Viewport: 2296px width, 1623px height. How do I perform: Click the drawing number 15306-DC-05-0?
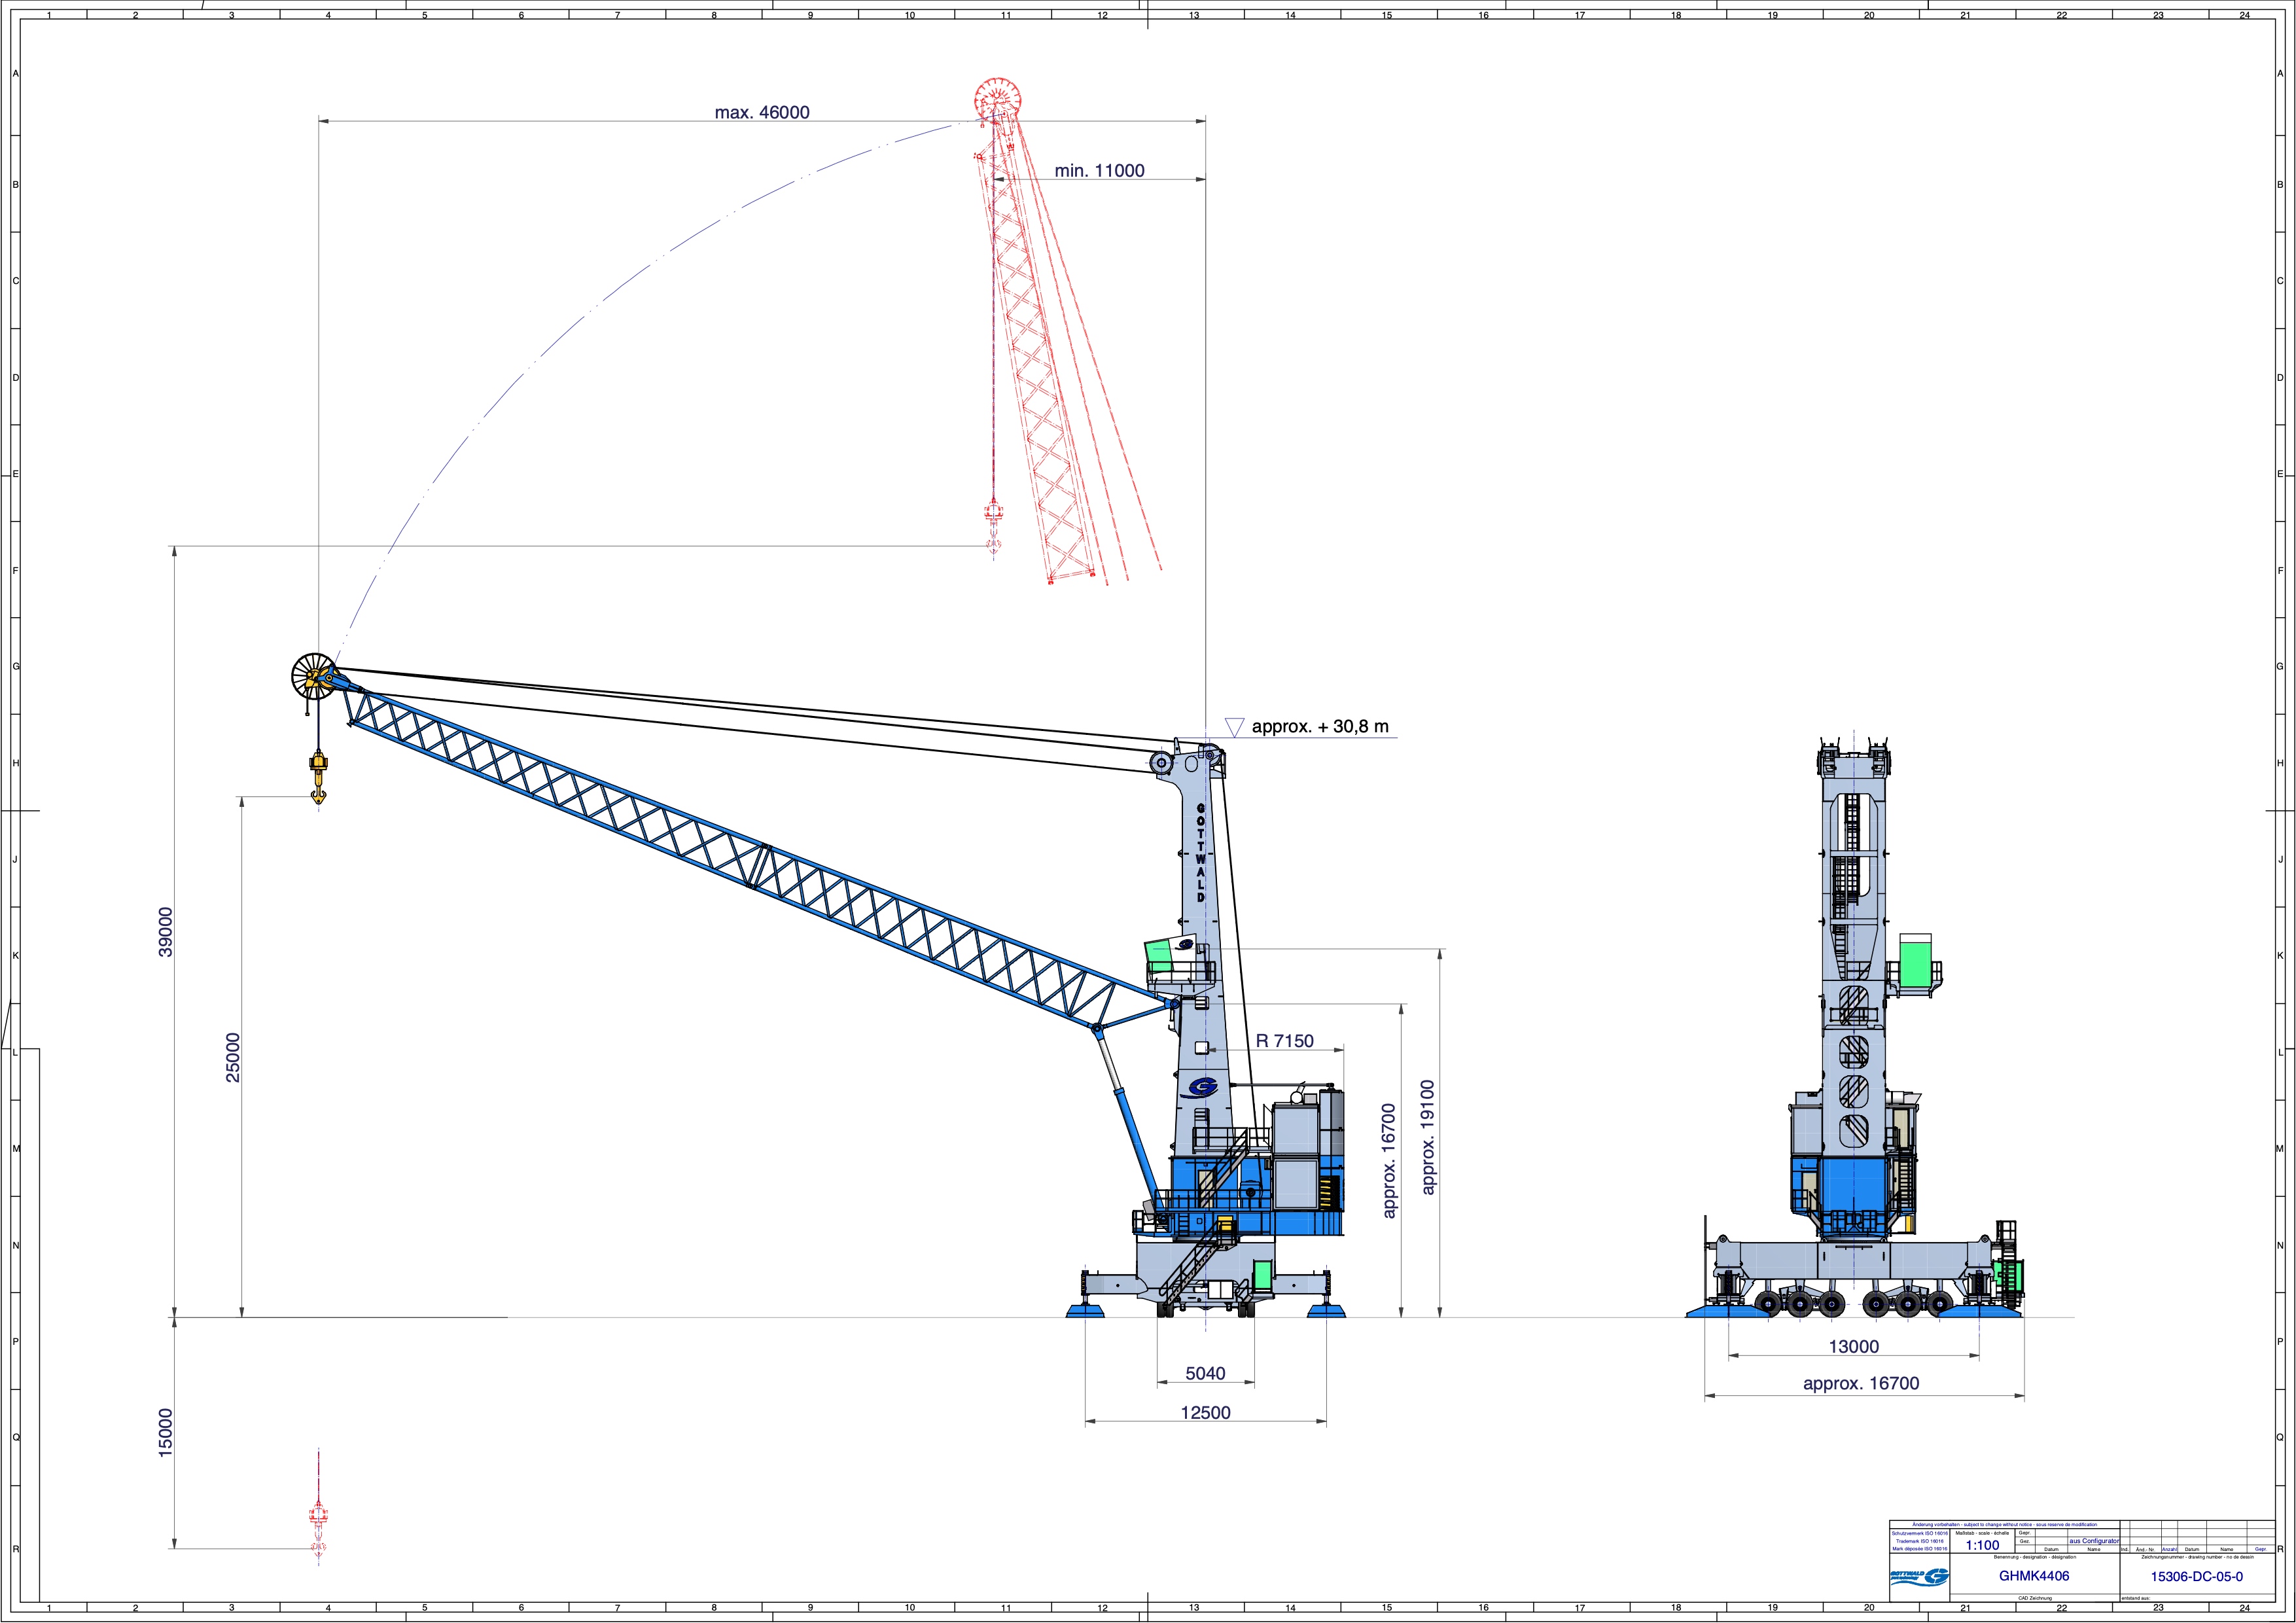(2196, 1577)
